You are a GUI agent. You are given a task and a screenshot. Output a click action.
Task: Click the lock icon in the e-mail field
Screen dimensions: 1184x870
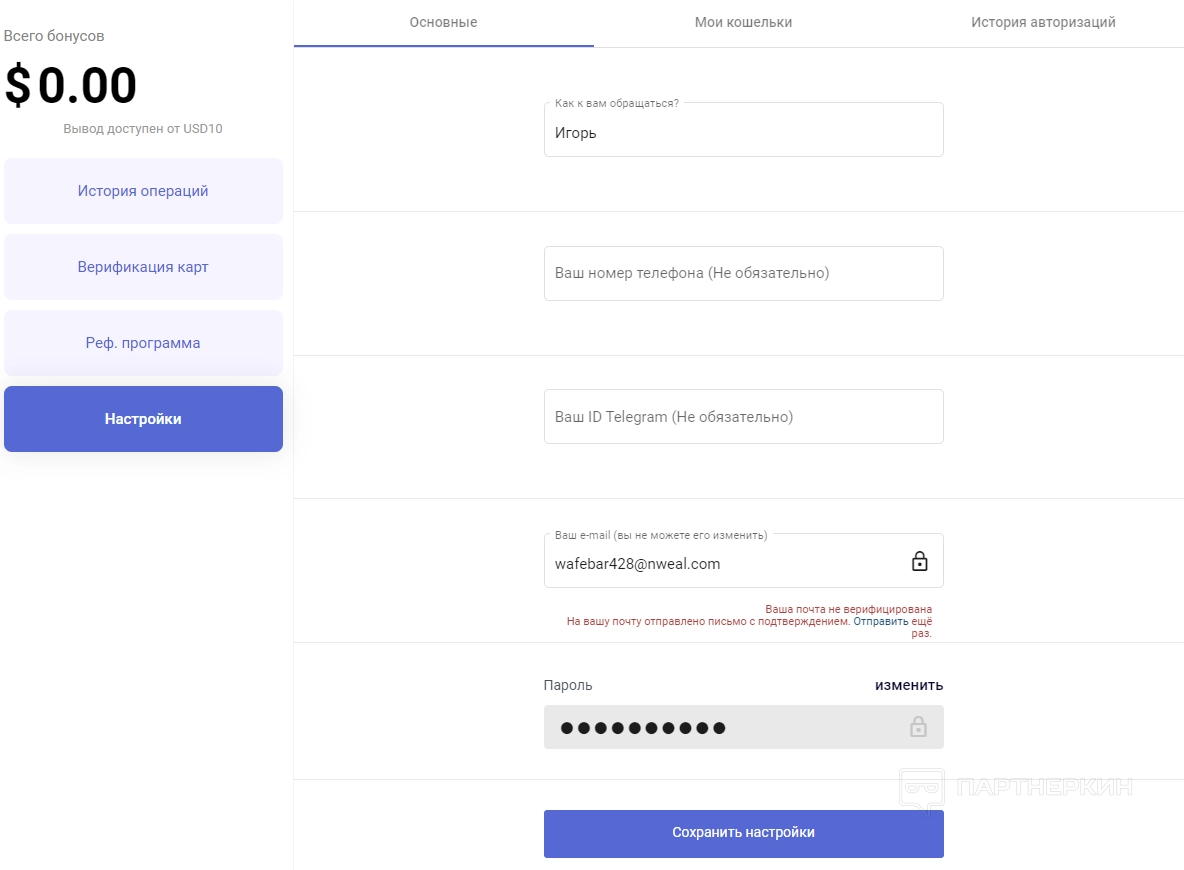pos(919,562)
